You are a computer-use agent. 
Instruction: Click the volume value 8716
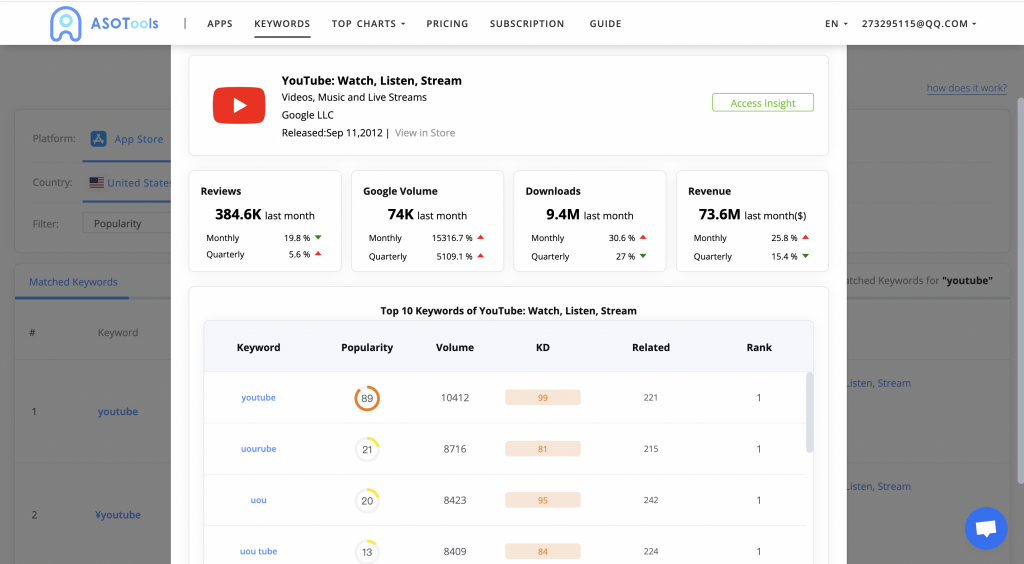(x=455, y=449)
